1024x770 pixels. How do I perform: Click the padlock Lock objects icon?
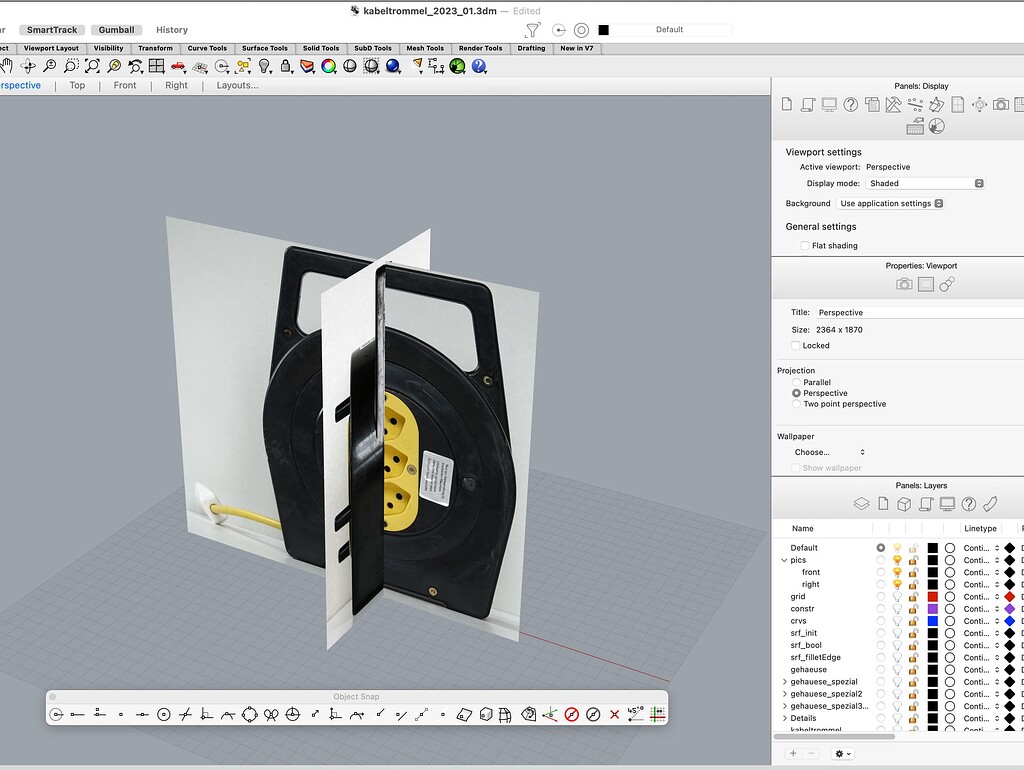(286, 66)
